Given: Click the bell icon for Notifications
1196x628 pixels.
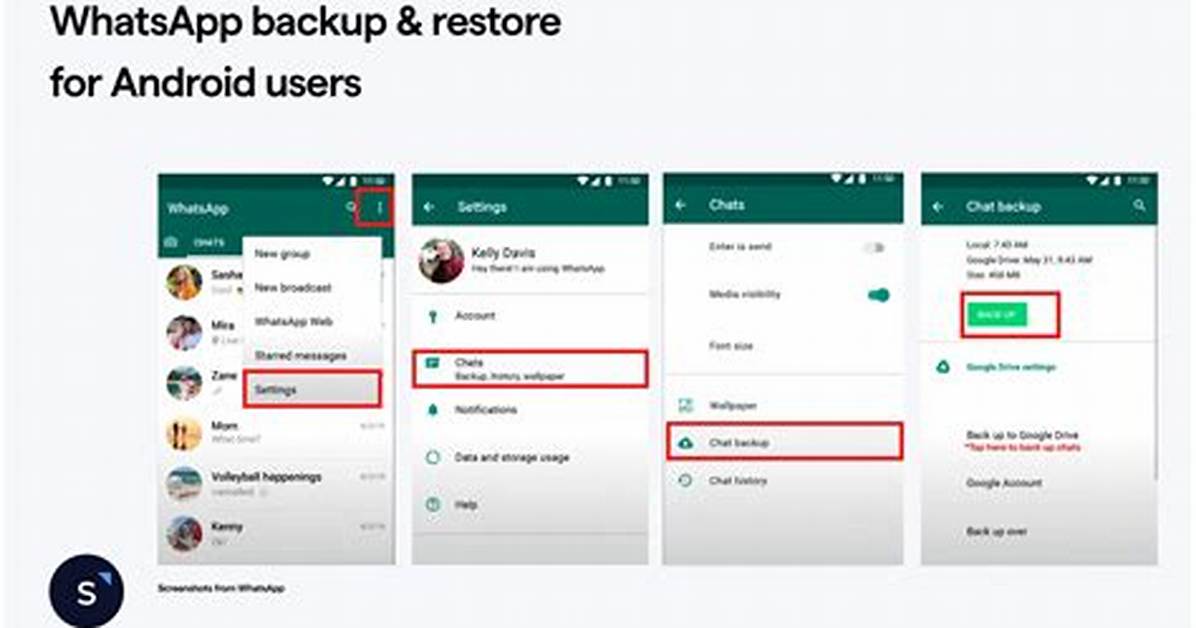Looking at the screenshot, I should [x=432, y=411].
